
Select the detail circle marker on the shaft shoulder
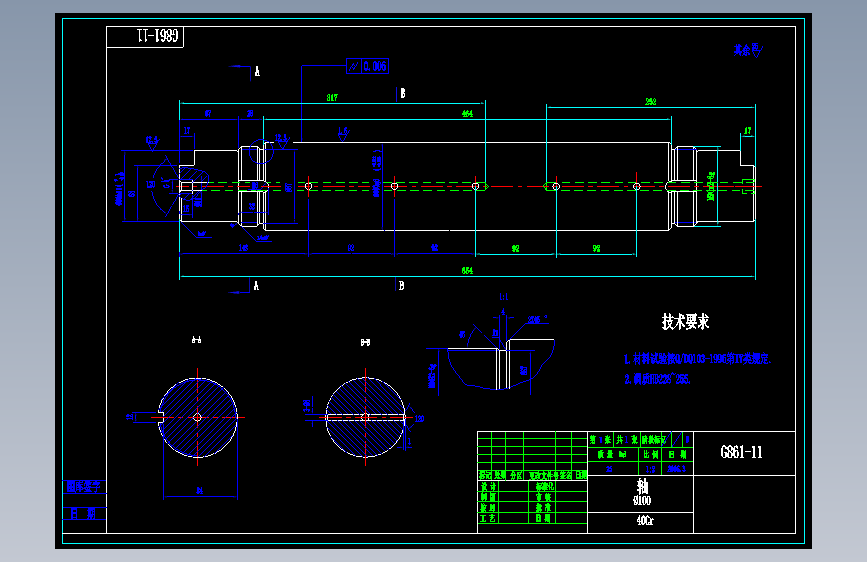pos(261,152)
